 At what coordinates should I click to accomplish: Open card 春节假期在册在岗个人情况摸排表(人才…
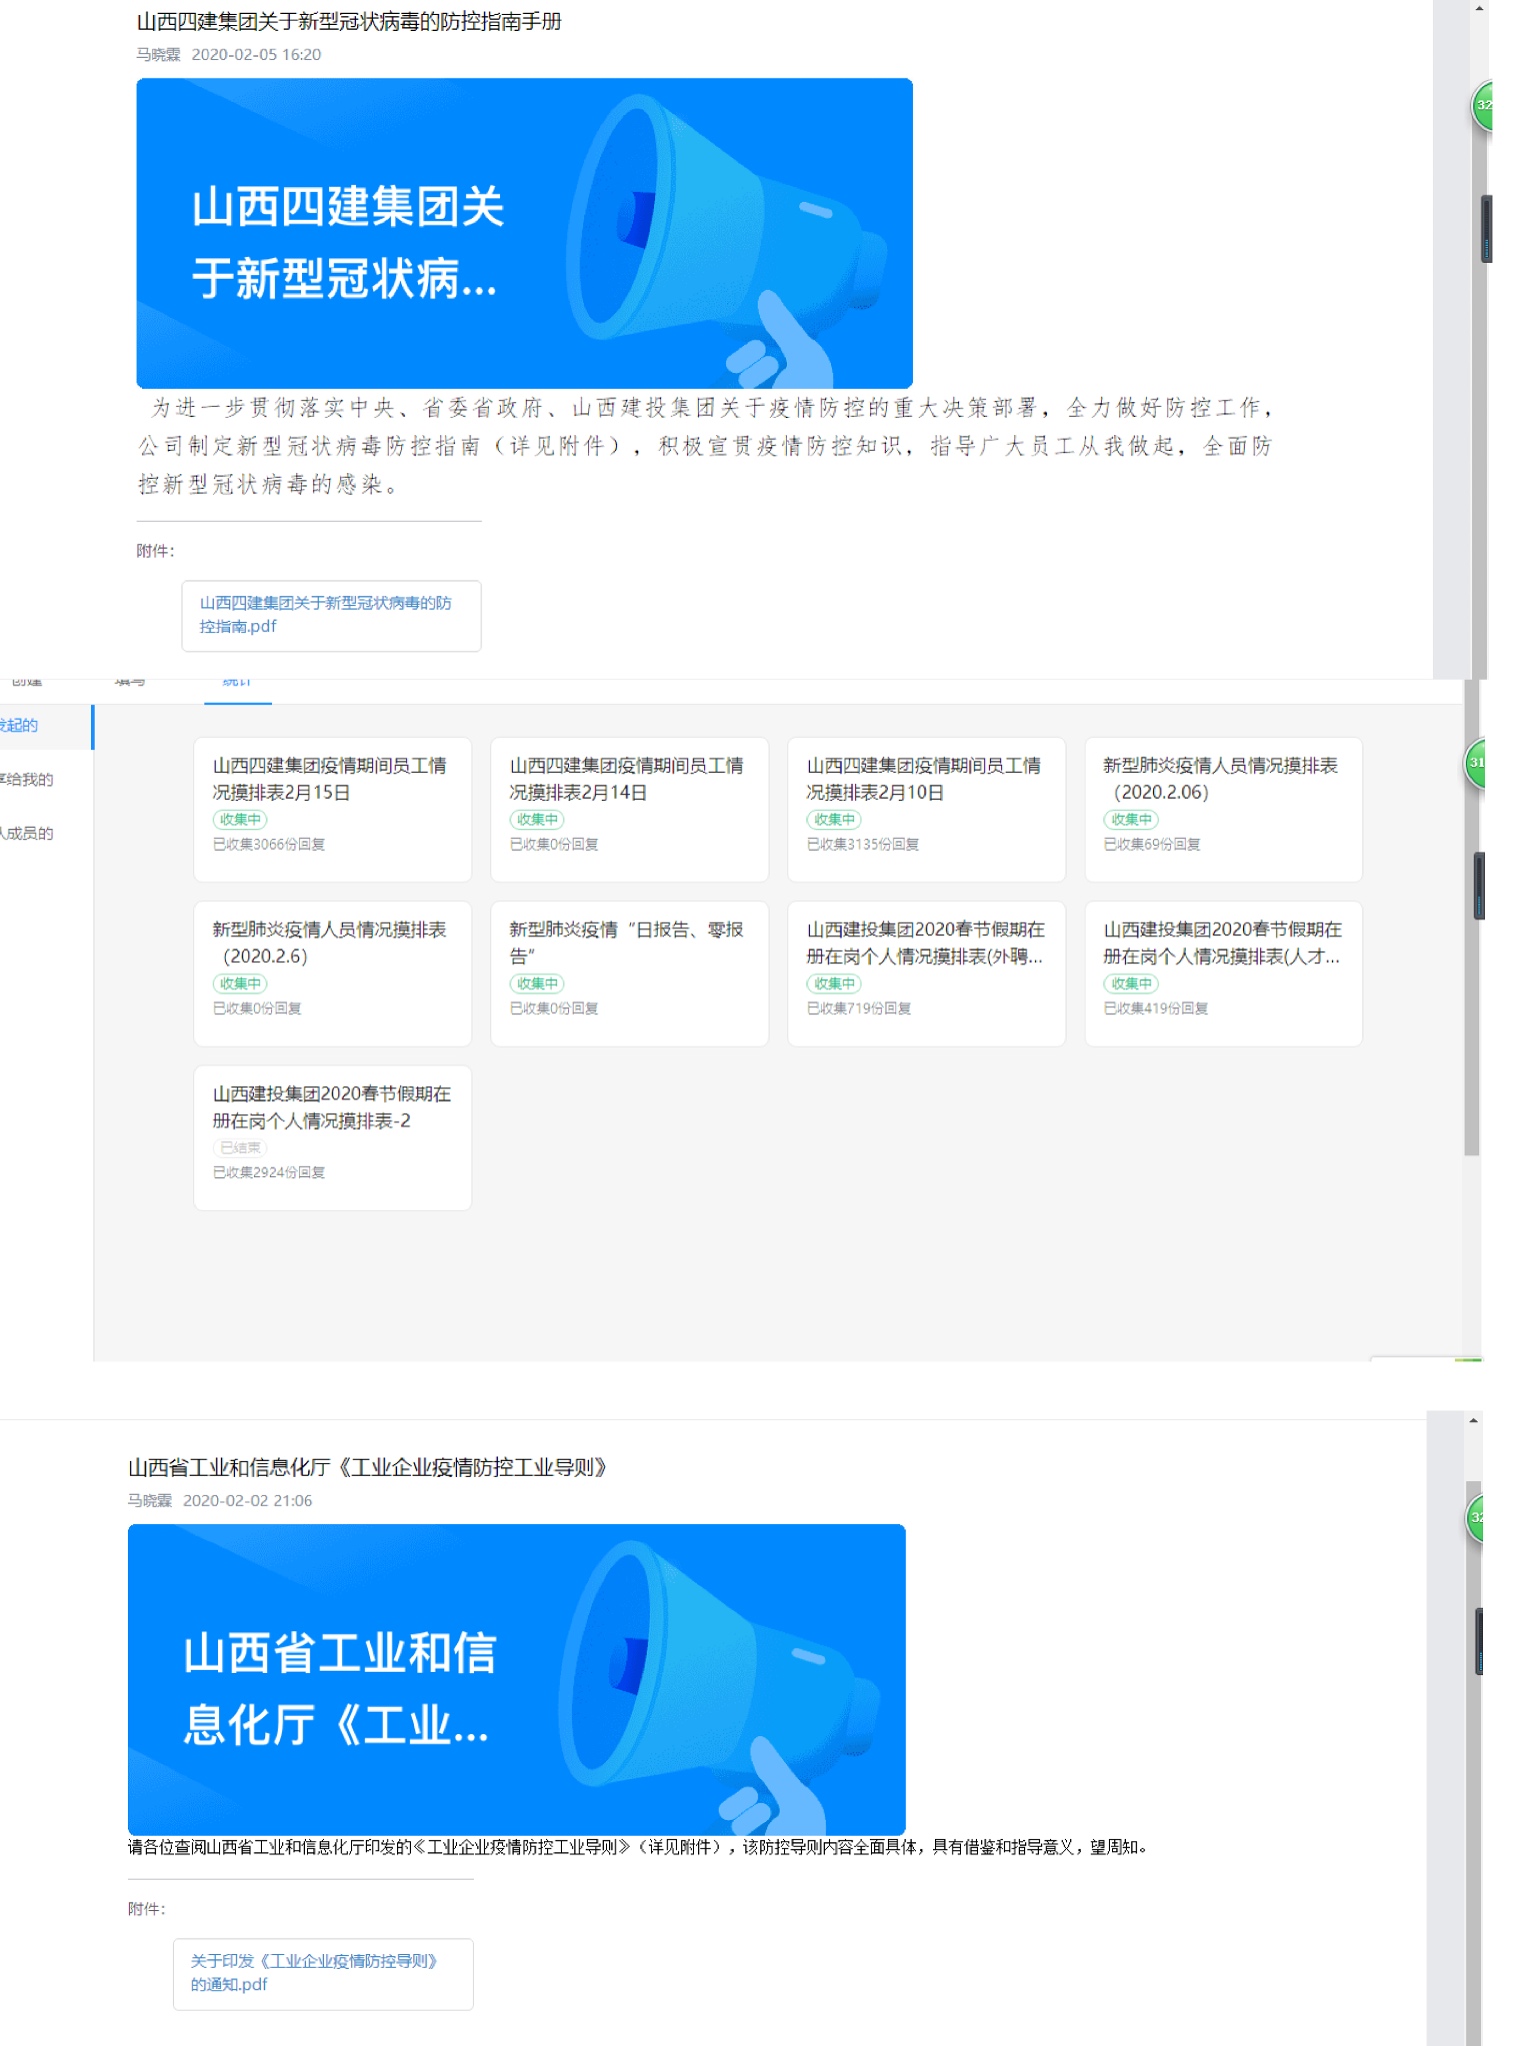pyautogui.click(x=1223, y=973)
